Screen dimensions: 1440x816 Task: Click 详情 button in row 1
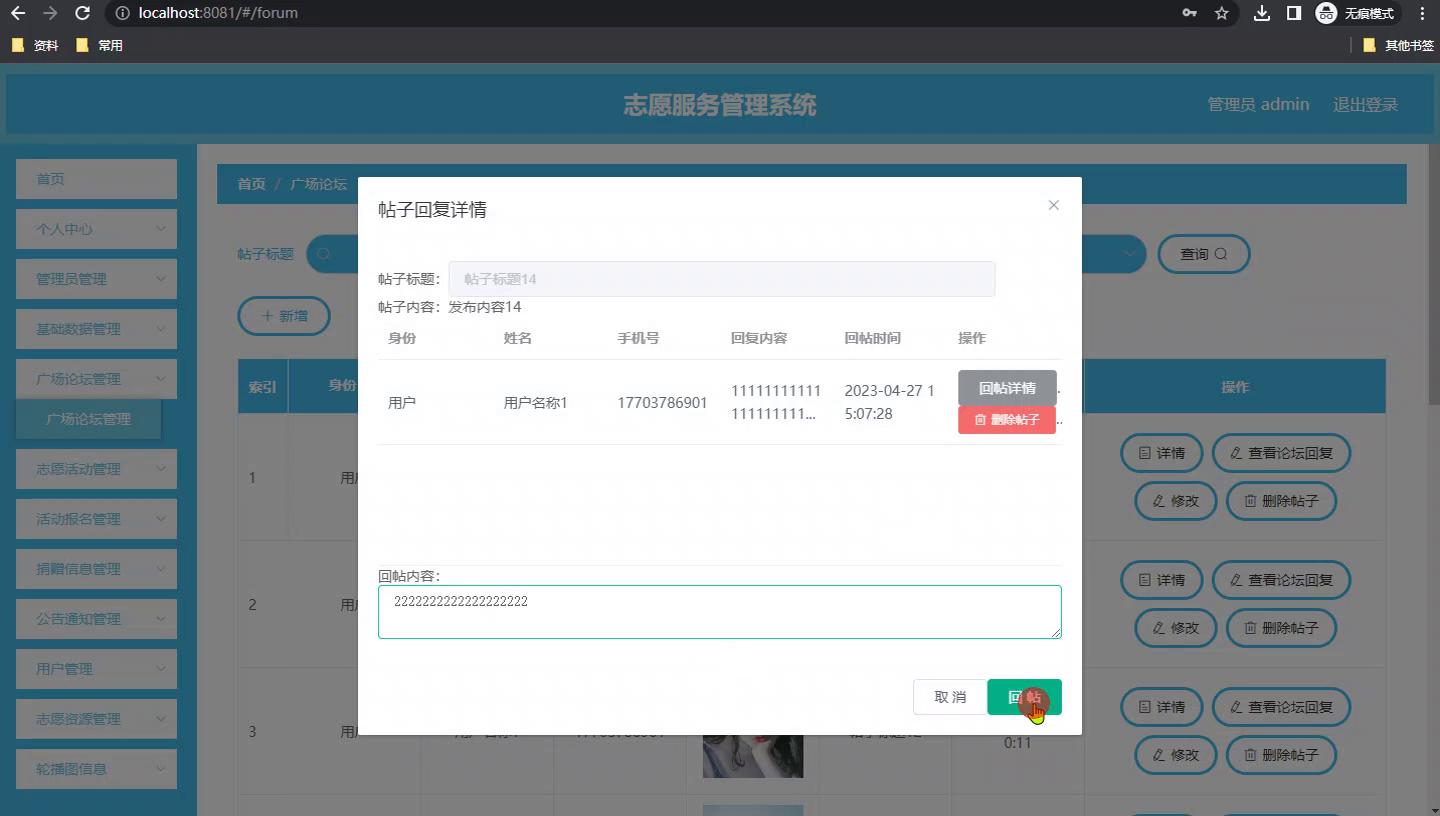point(1161,453)
